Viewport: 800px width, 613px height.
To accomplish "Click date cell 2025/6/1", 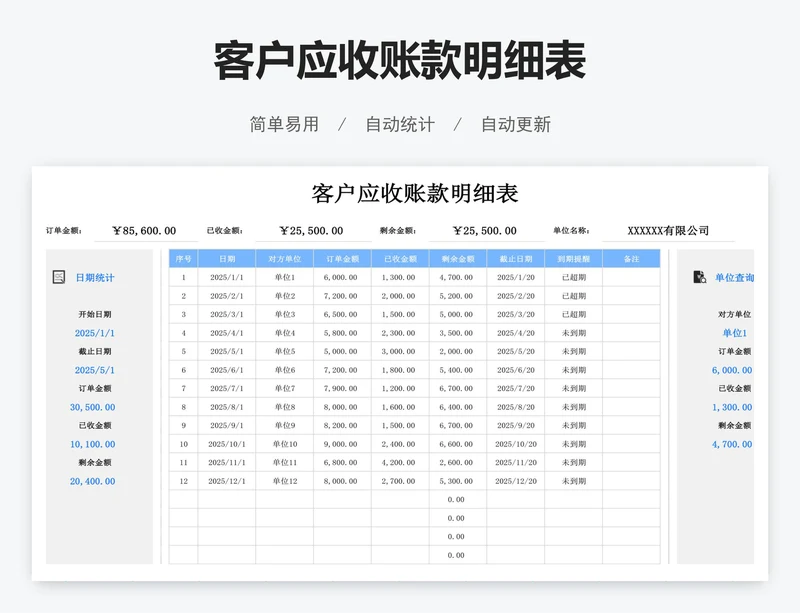I will pos(227,370).
